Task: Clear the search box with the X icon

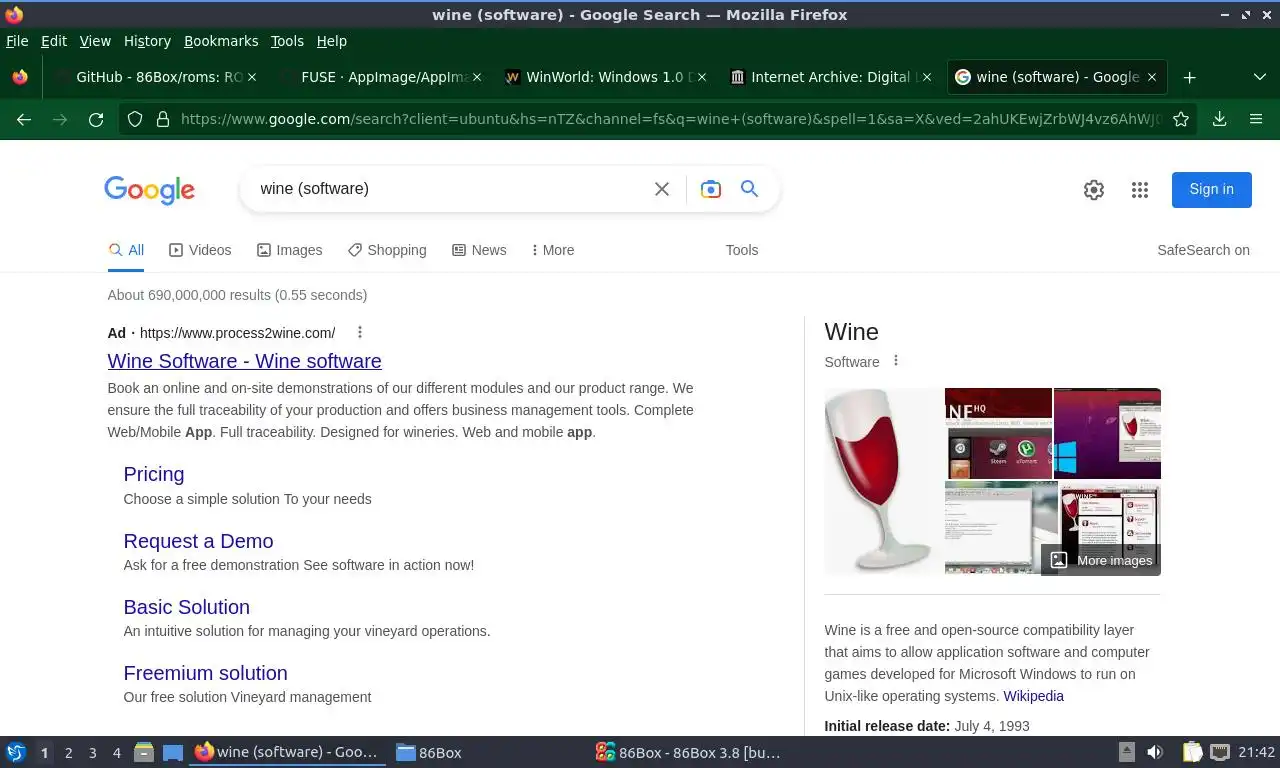Action: (662, 189)
